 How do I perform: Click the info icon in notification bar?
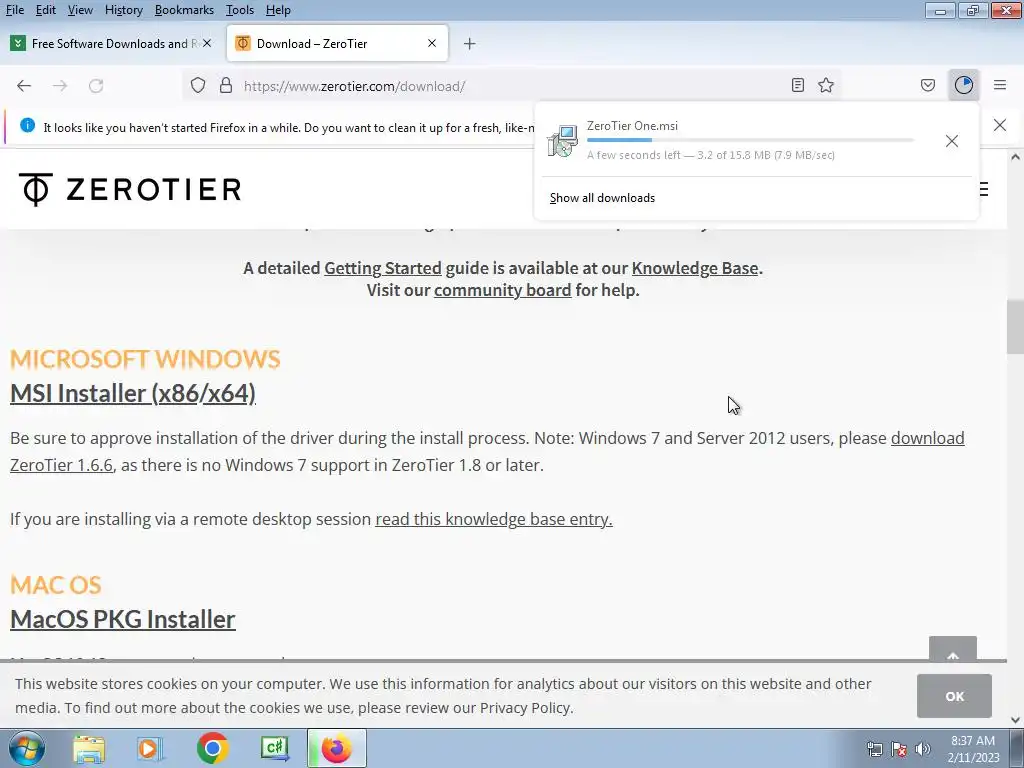coord(27,125)
